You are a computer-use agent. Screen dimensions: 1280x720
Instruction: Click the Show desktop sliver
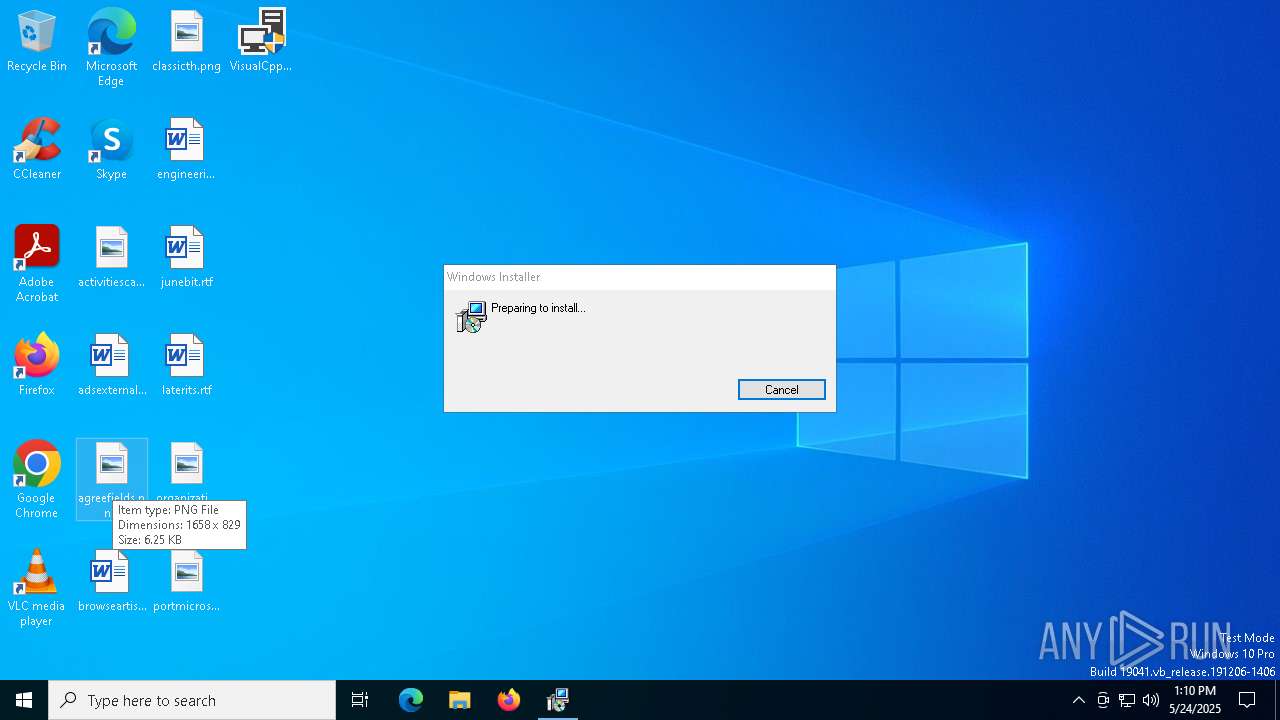(x=1277, y=700)
